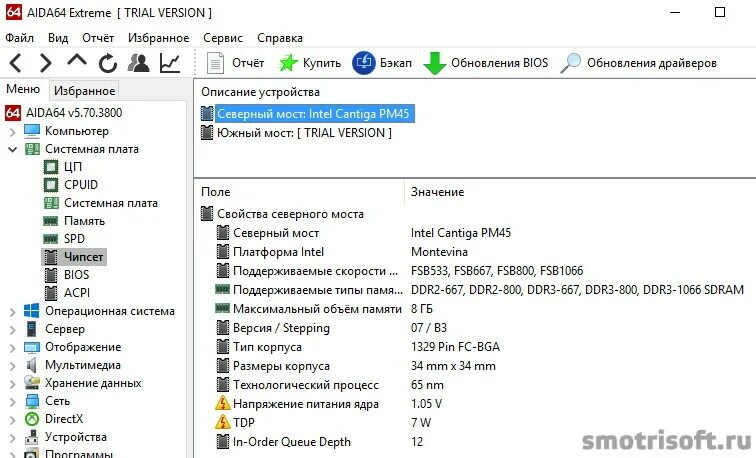
Task: Open the Файл menu
Action: [19, 38]
